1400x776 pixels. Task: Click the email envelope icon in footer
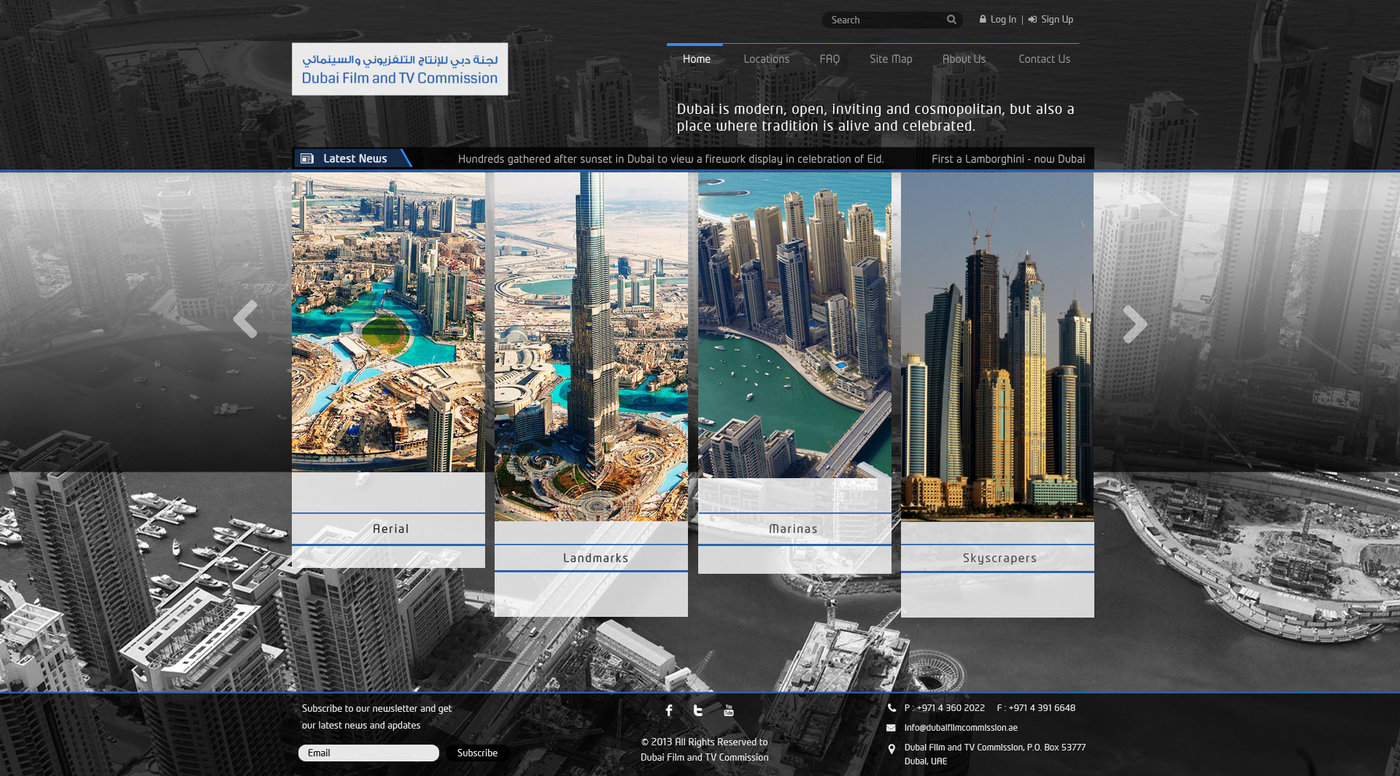891,728
